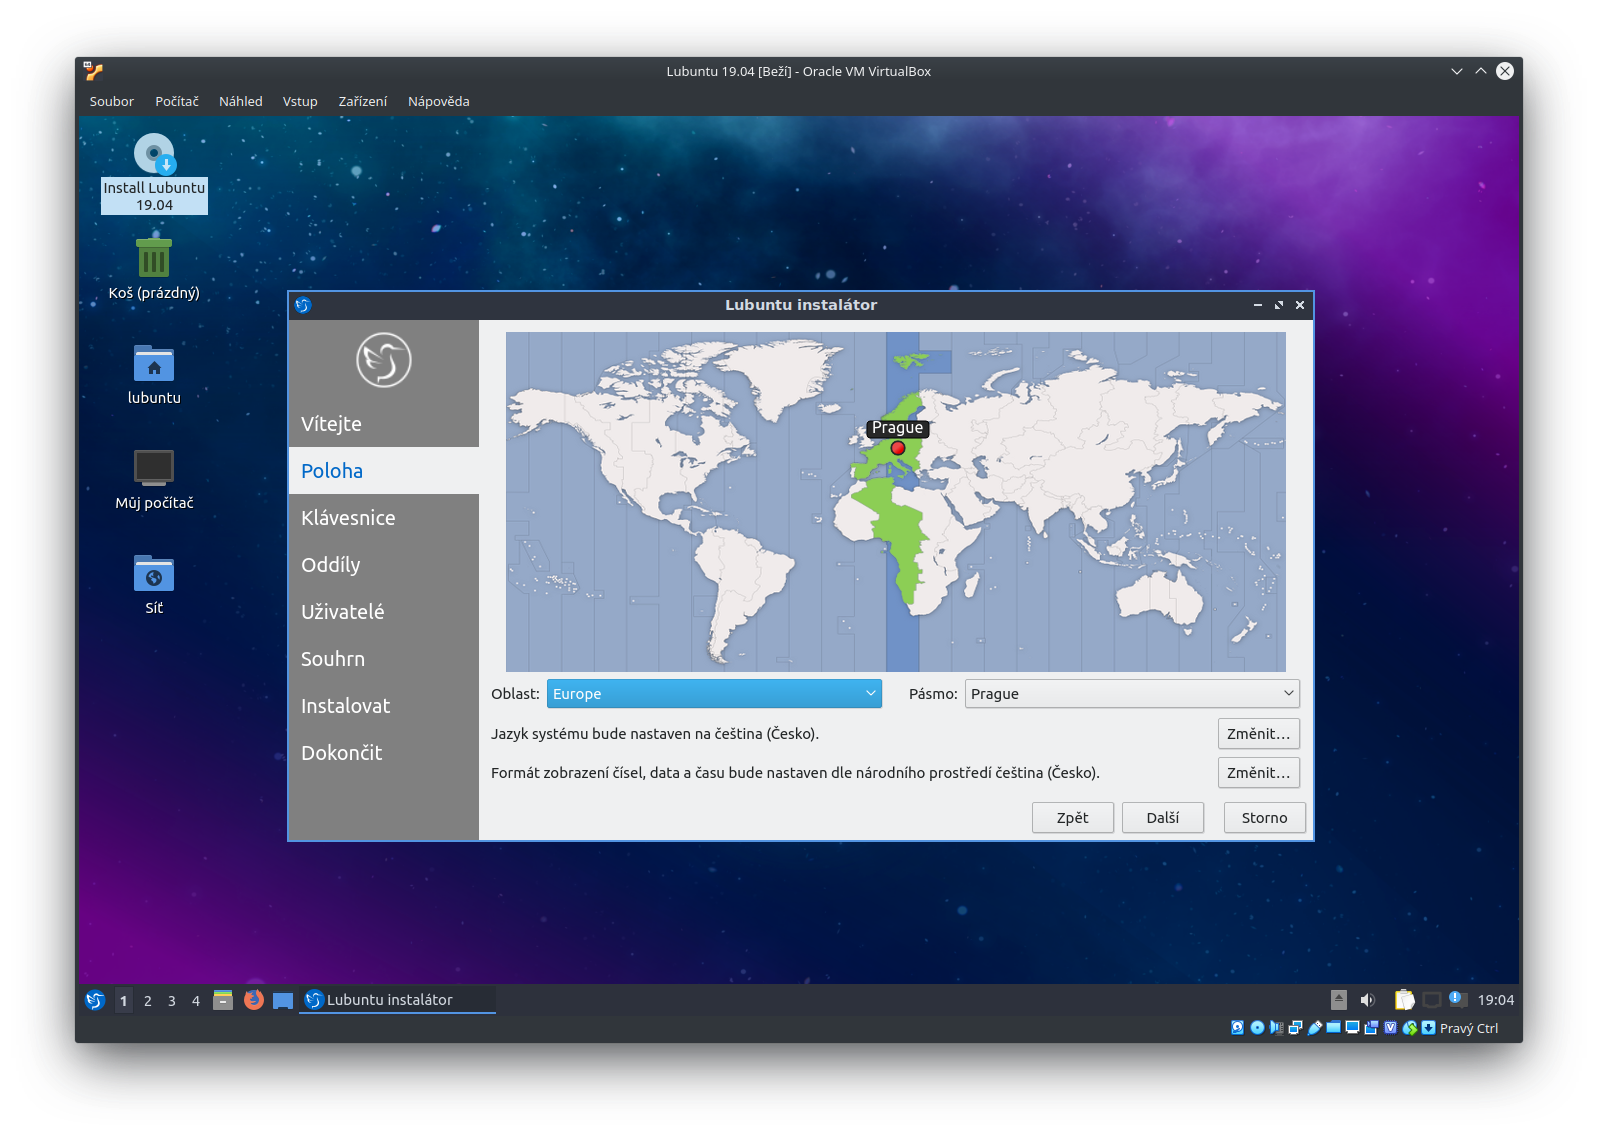Select the Uživatelé installer step

384,612
